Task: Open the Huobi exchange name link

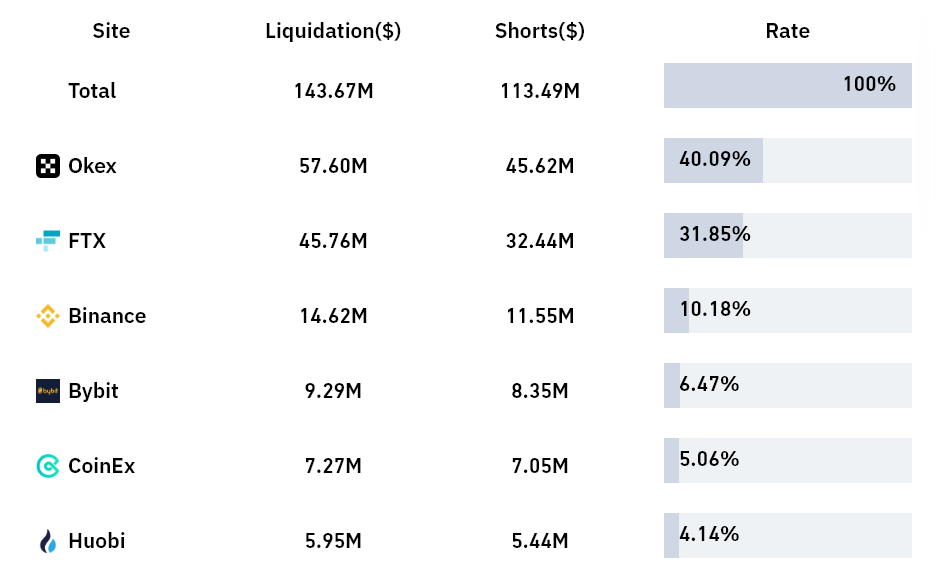Action: tap(97, 541)
